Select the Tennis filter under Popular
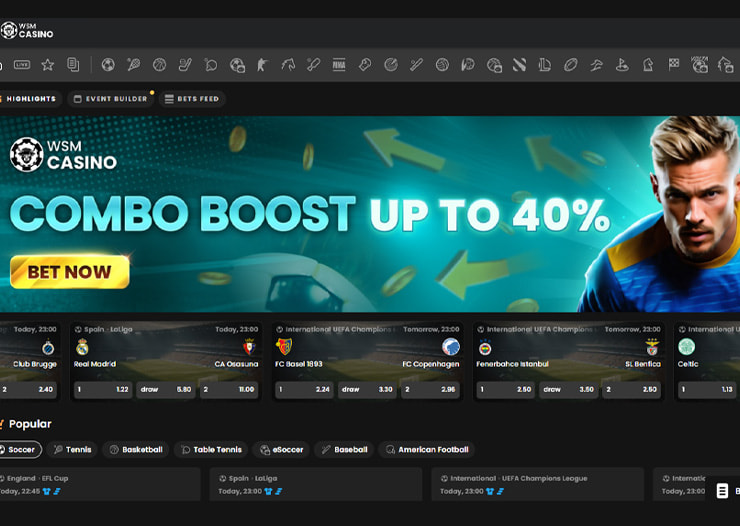Viewport: 740px width, 526px height. (72, 450)
